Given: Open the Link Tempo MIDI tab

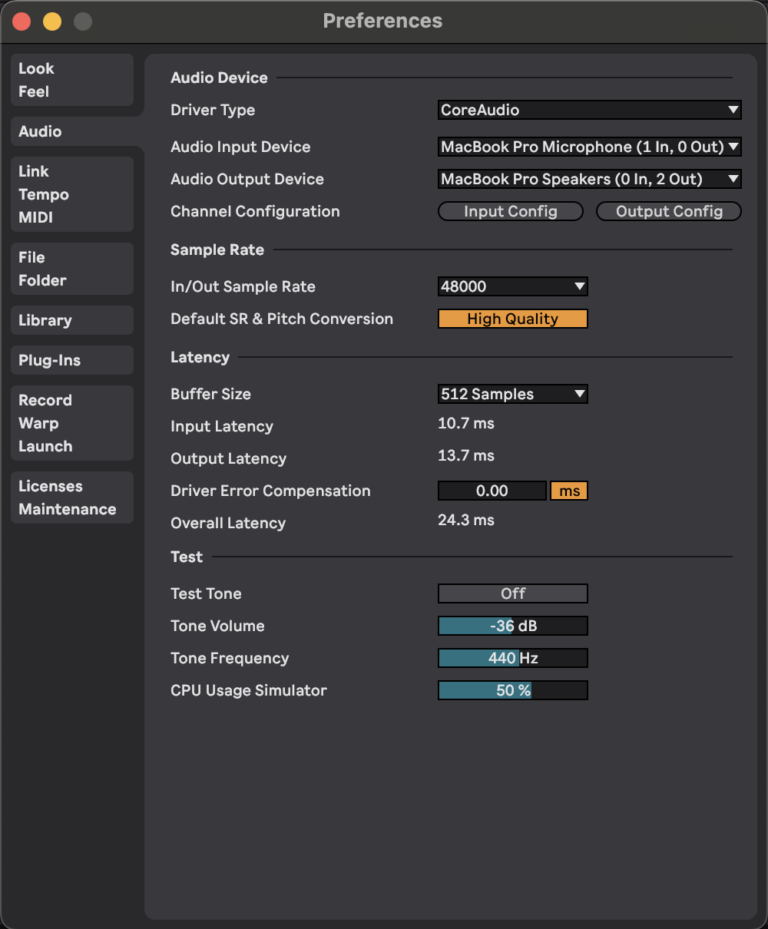Looking at the screenshot, I should click(71, 194).
